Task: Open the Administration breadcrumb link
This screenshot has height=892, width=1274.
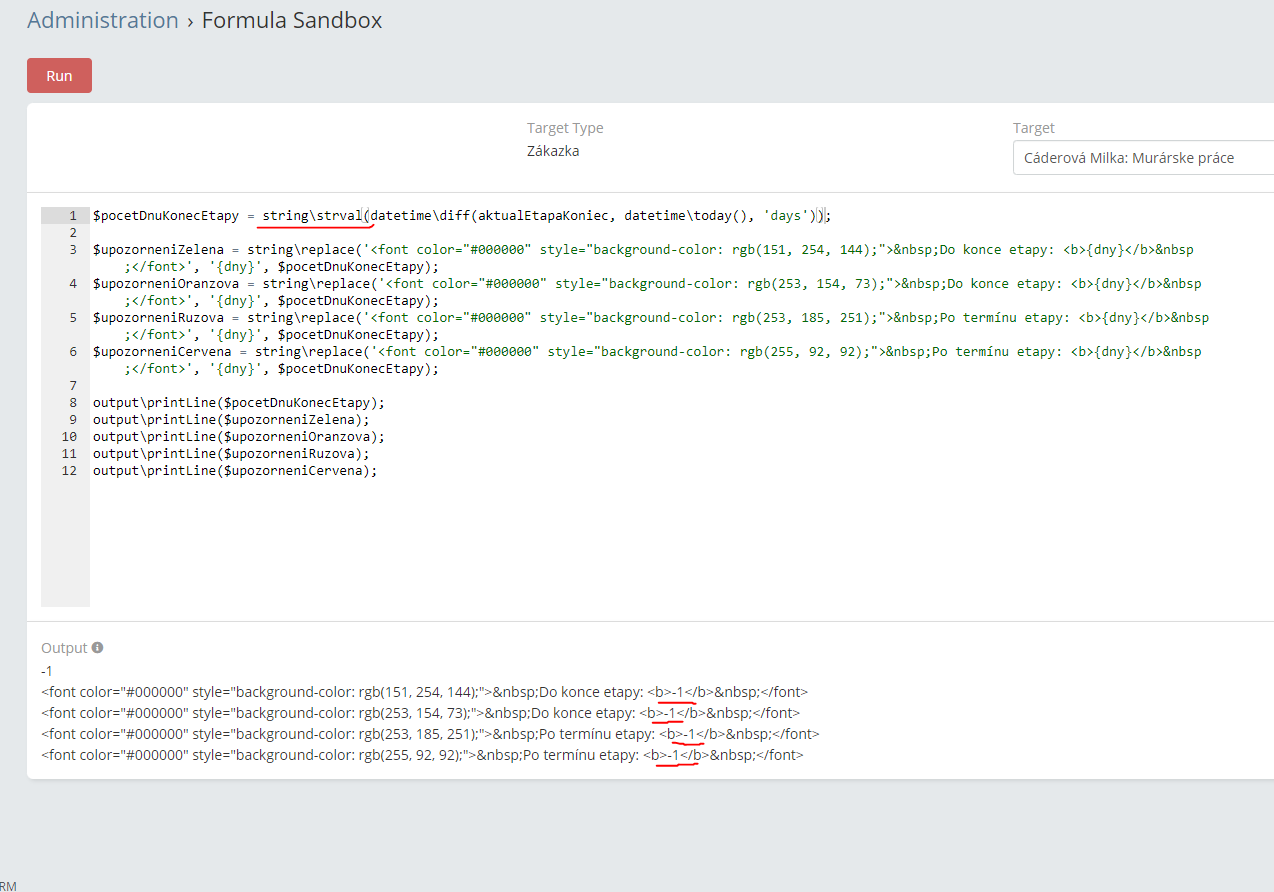Action: coord(102,20)
